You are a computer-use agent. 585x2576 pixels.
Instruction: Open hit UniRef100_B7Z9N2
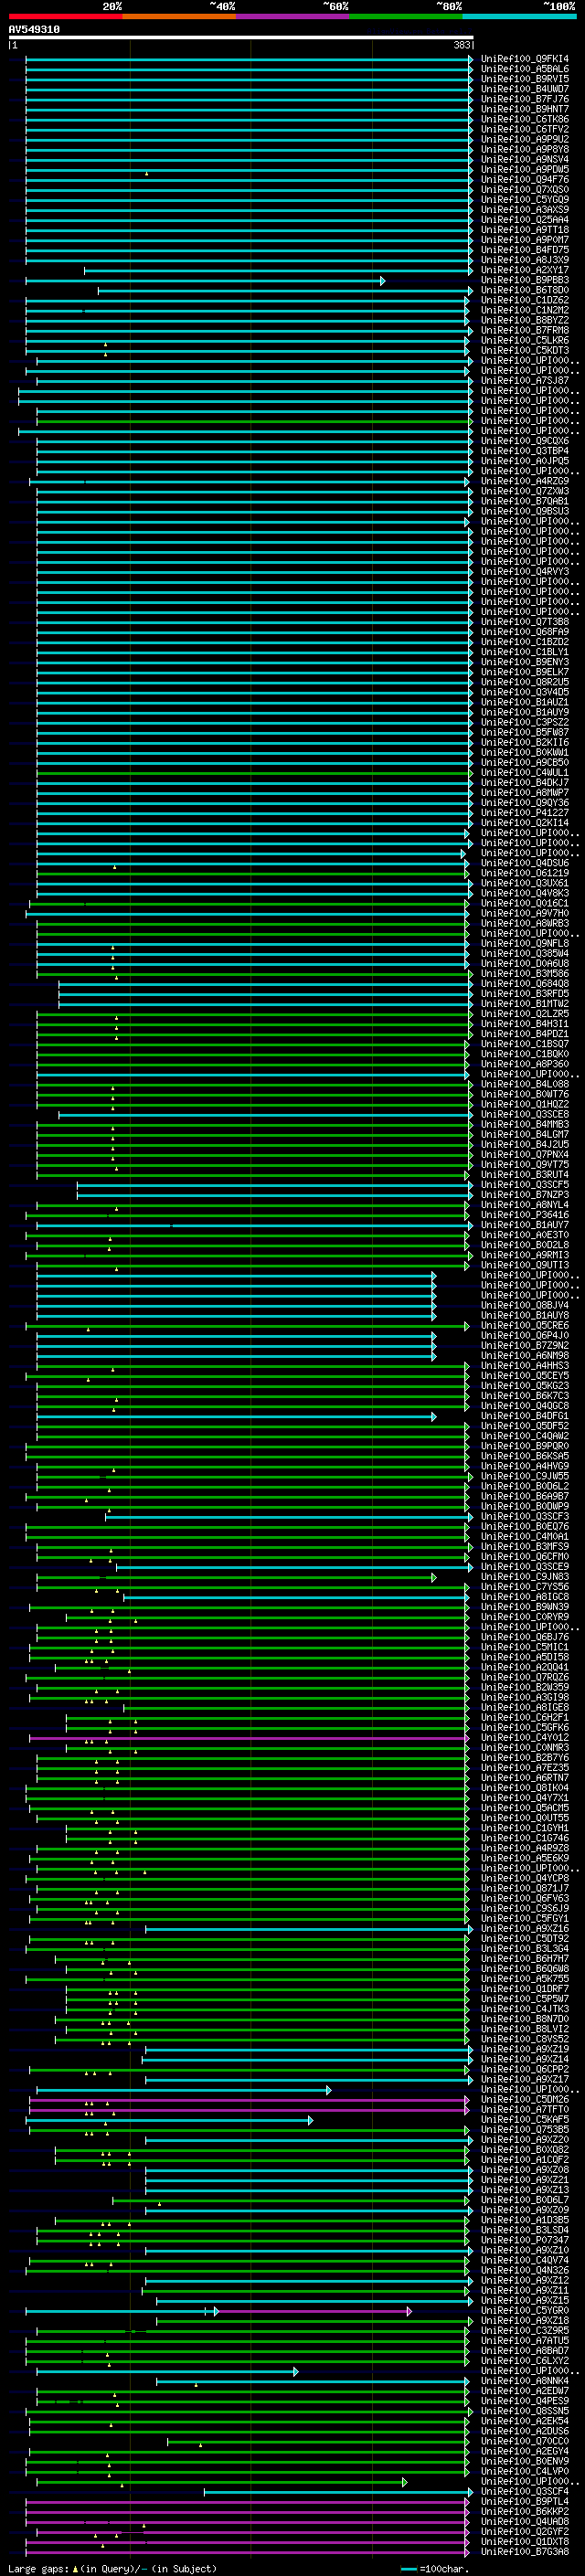tap(525, 1345)
